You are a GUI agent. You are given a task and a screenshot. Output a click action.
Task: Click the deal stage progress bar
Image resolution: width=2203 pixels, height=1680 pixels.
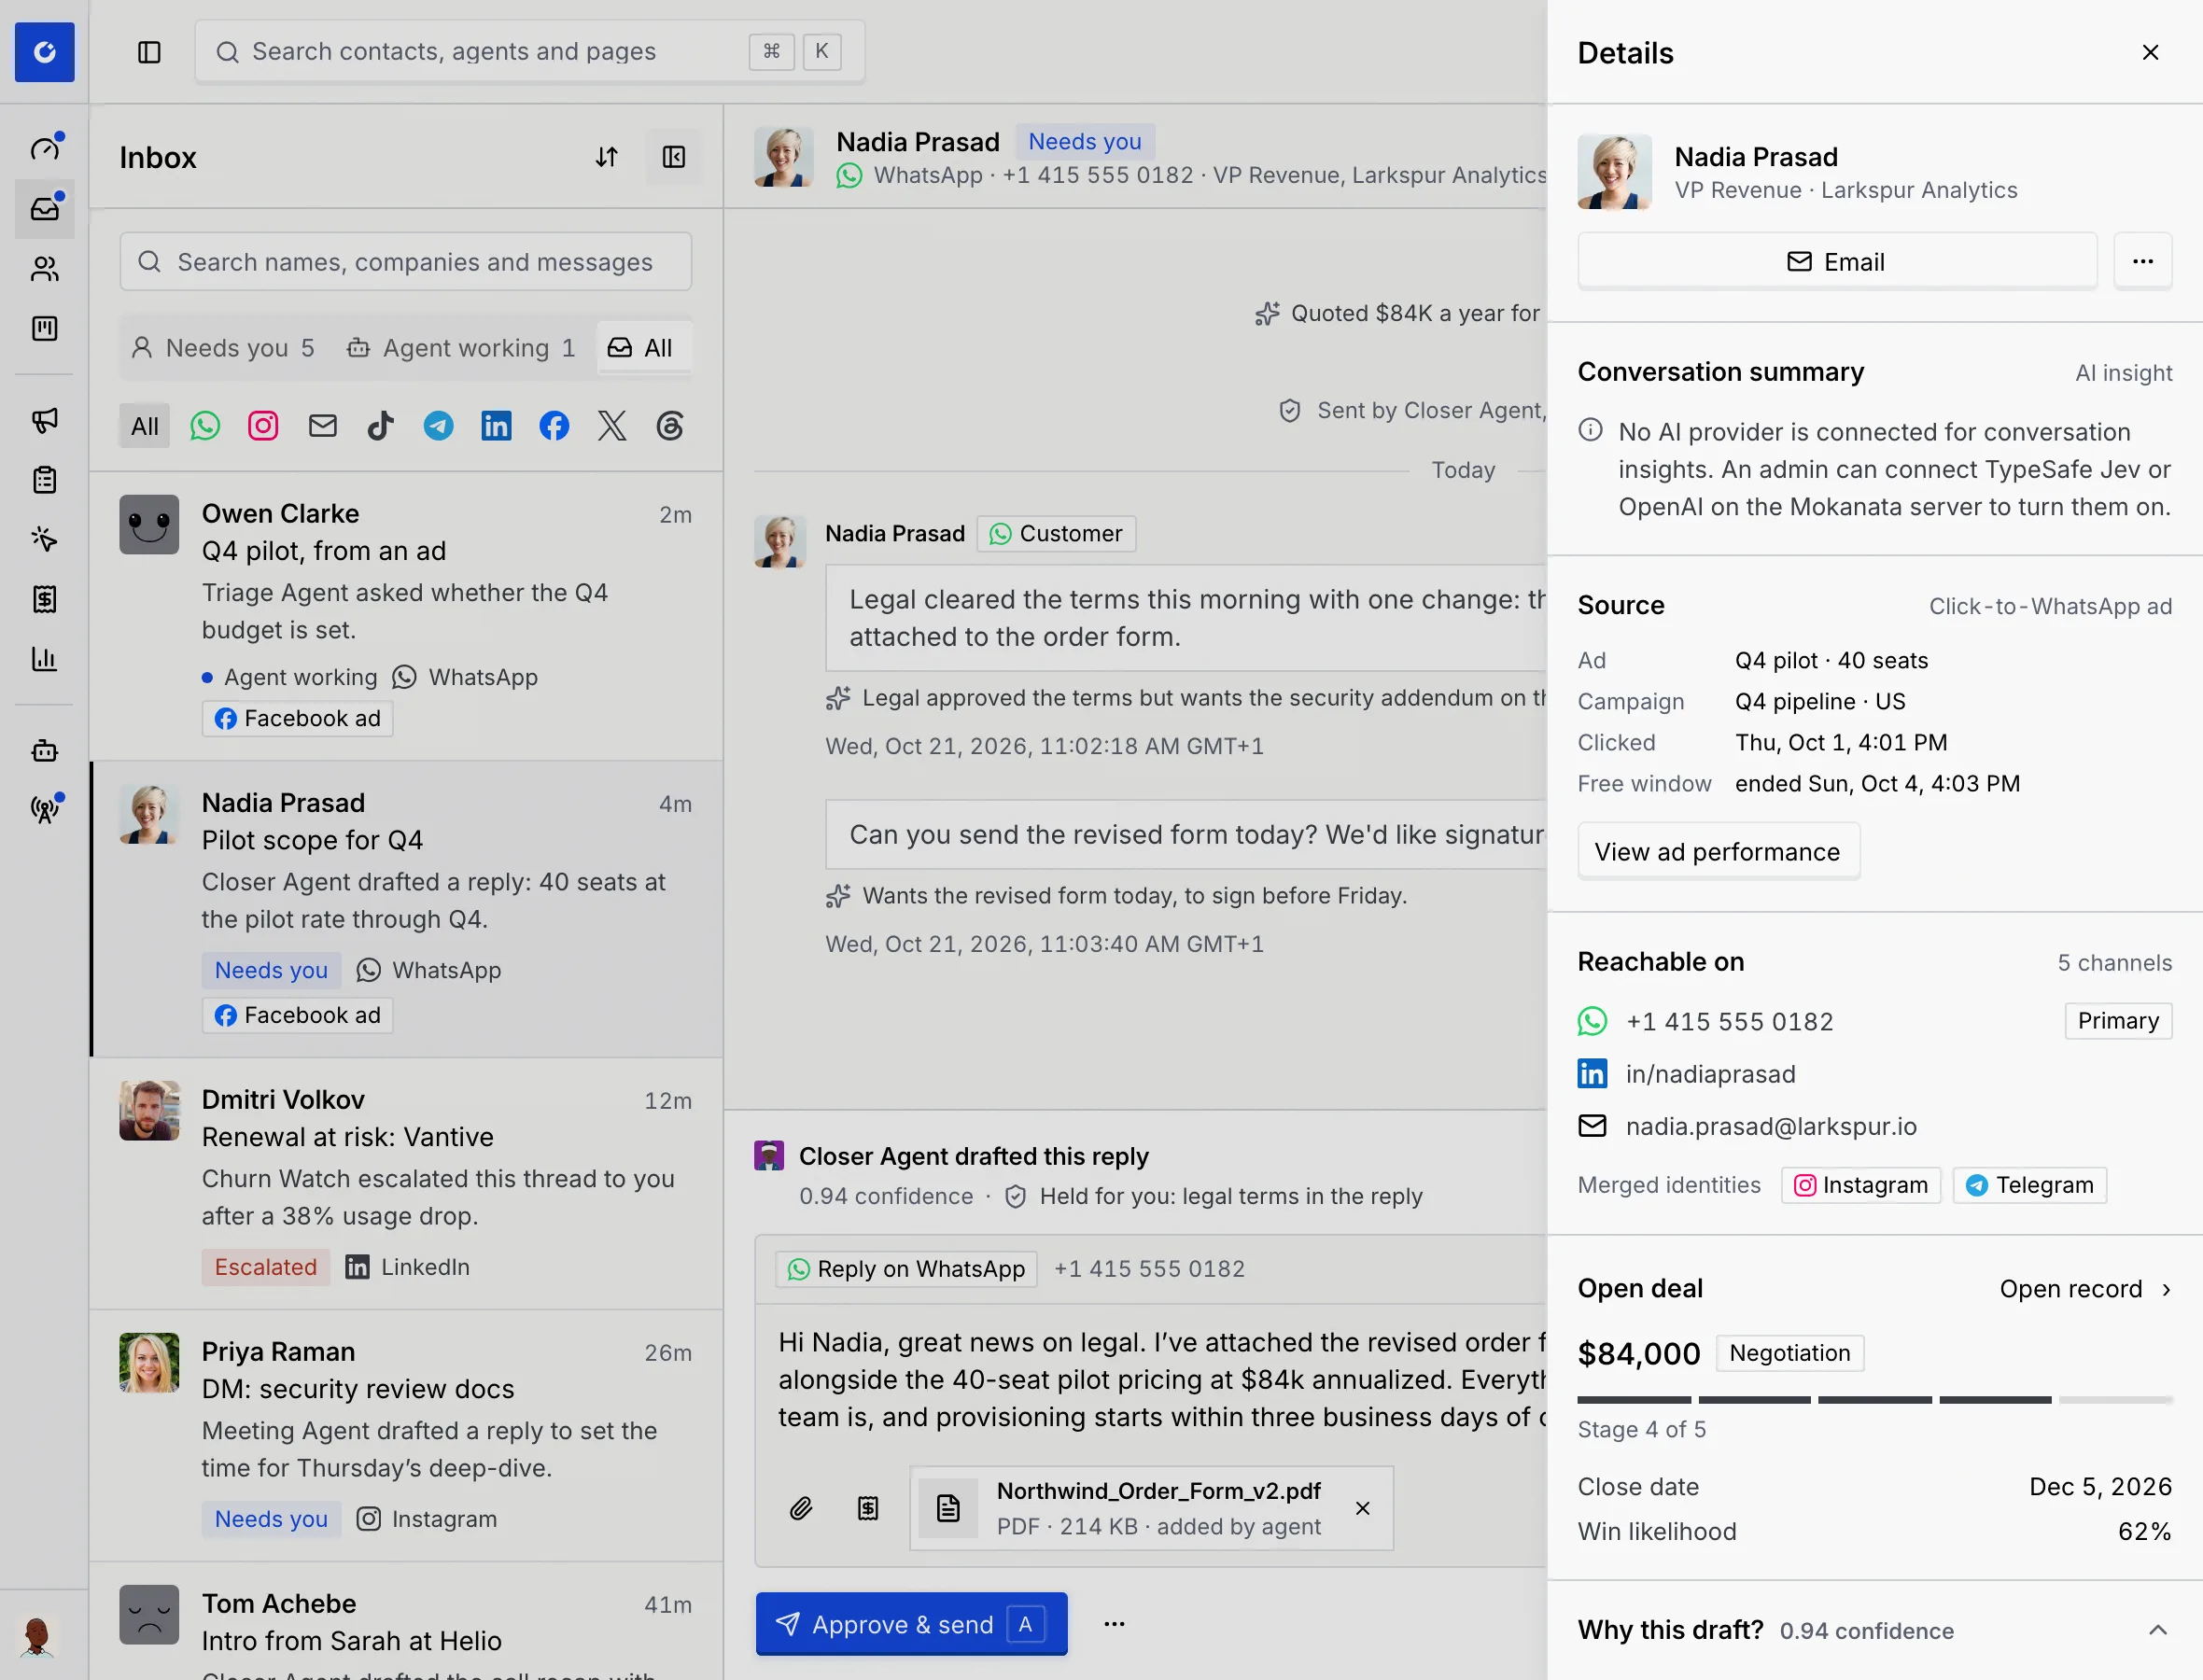pos(1874,1400)
